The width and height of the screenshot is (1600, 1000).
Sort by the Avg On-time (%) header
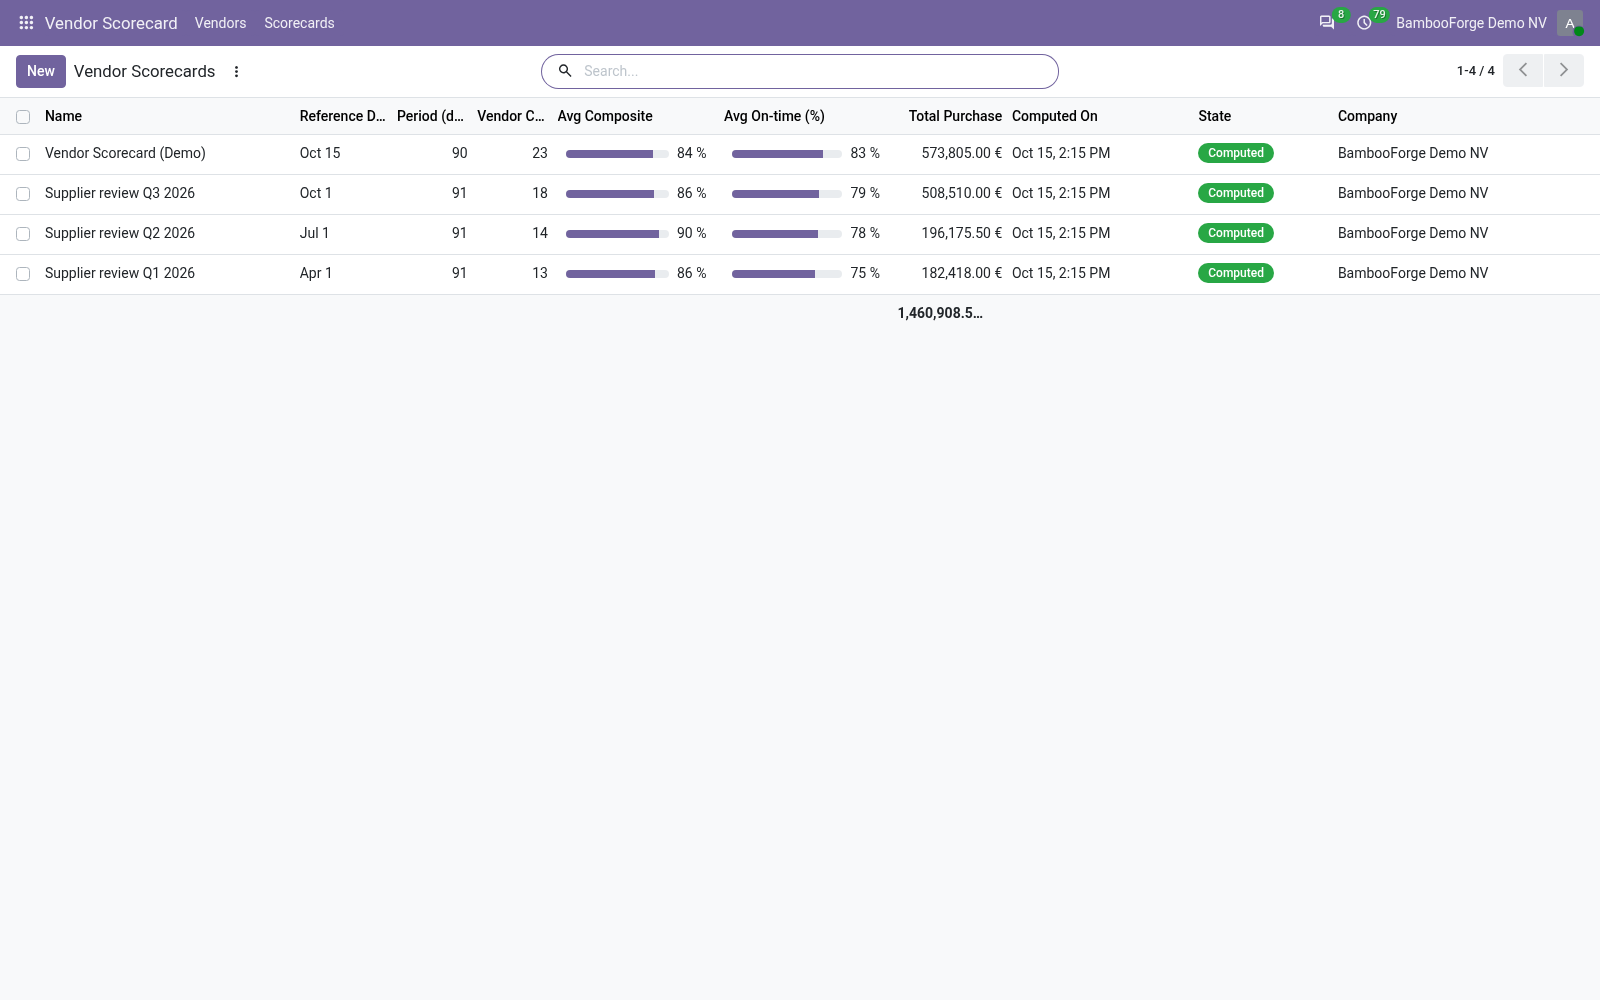tap(774, 116)
